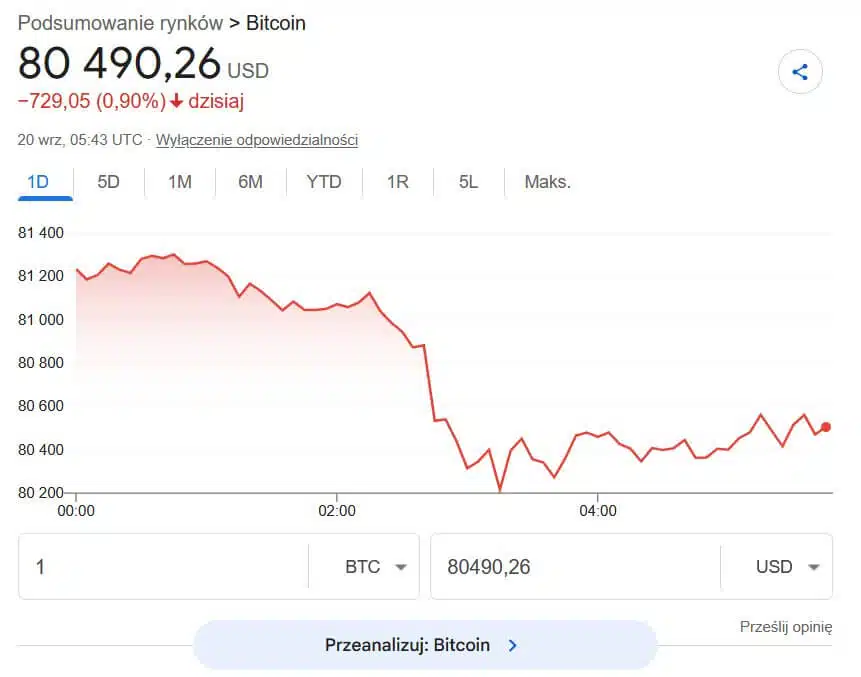Switch to the 5L range tab
The width and height of the screenshot is (861, 677).
(468, 182)
